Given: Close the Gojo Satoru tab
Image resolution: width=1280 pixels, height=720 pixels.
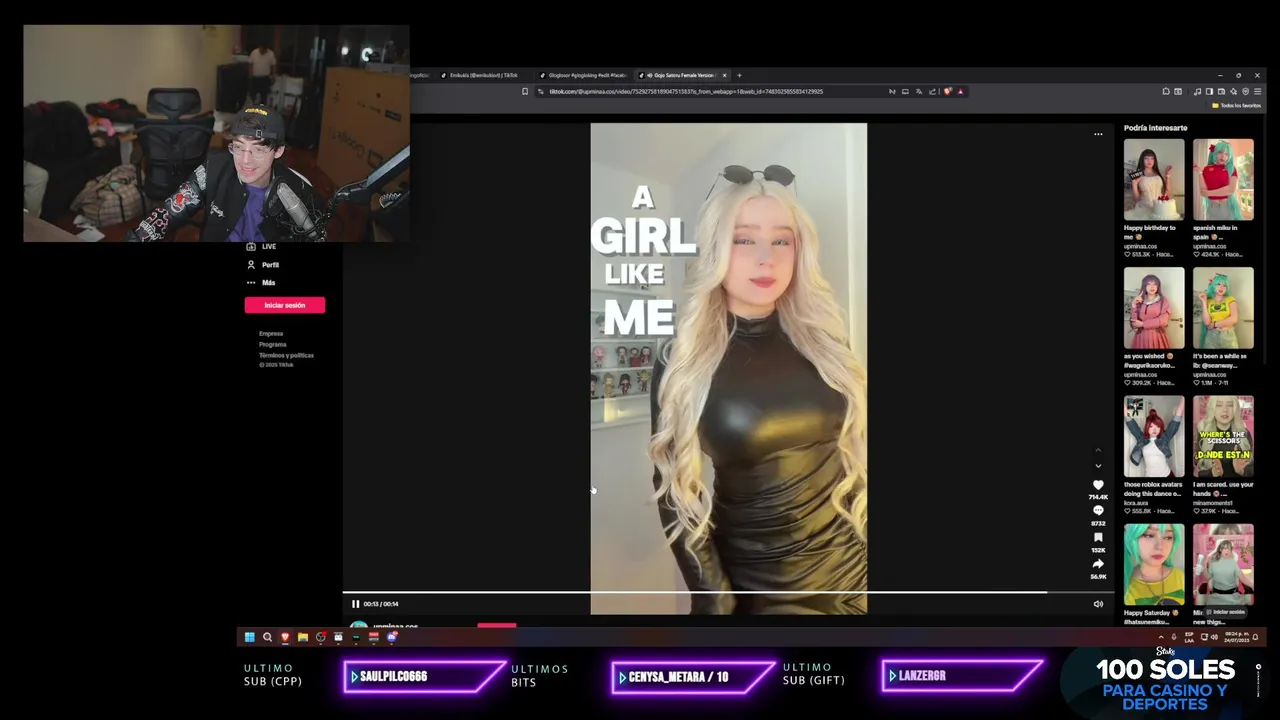Looking at the screenshot, I should click(x=725, y=75).
